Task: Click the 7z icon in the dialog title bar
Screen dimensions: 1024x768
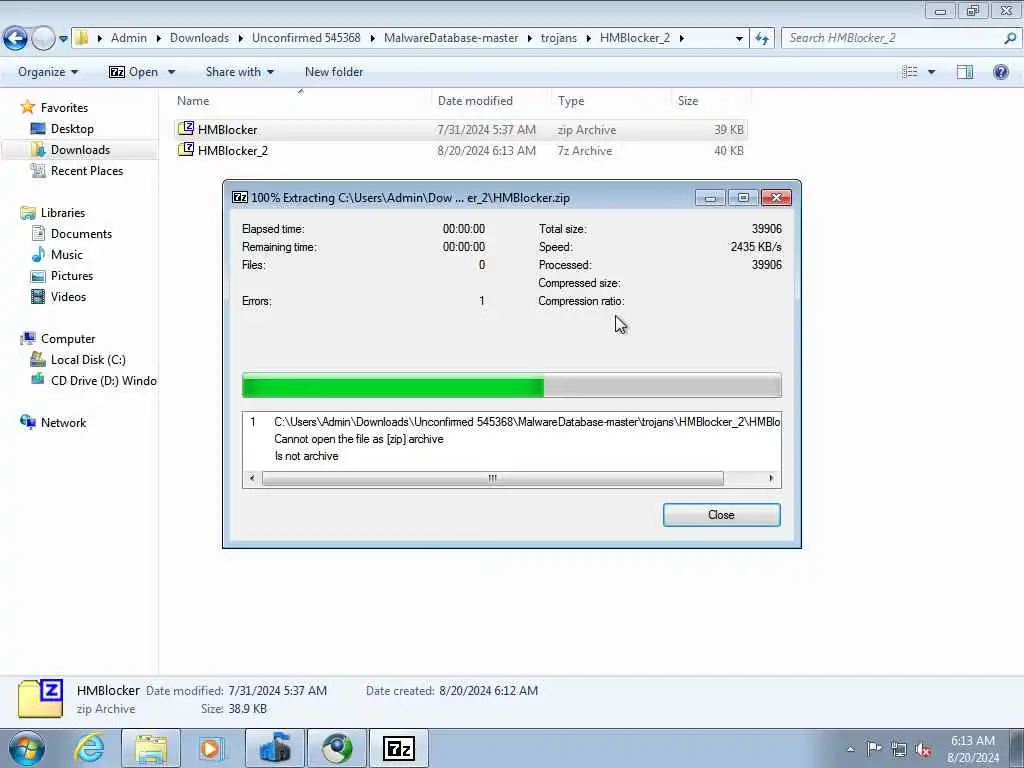Action: click(240, 197)
